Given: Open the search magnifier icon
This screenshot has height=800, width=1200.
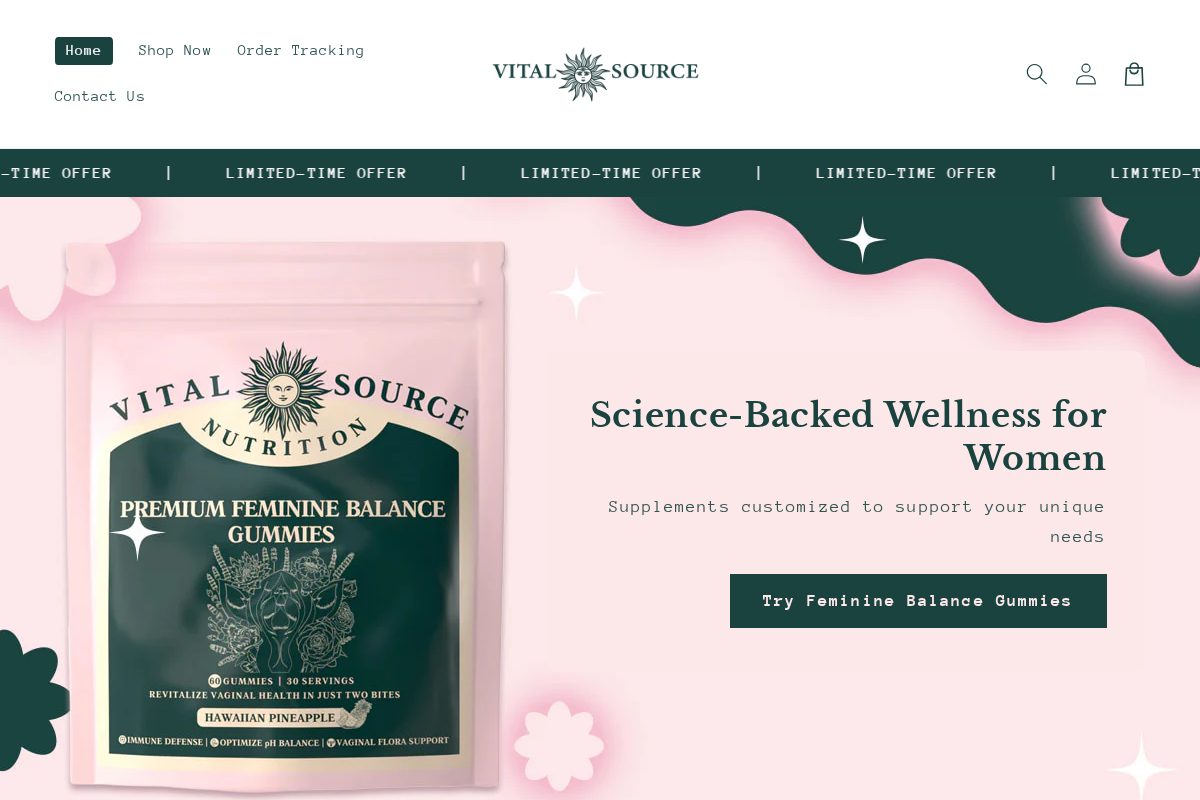Looking at the screenshot, I should point(1037,74).
